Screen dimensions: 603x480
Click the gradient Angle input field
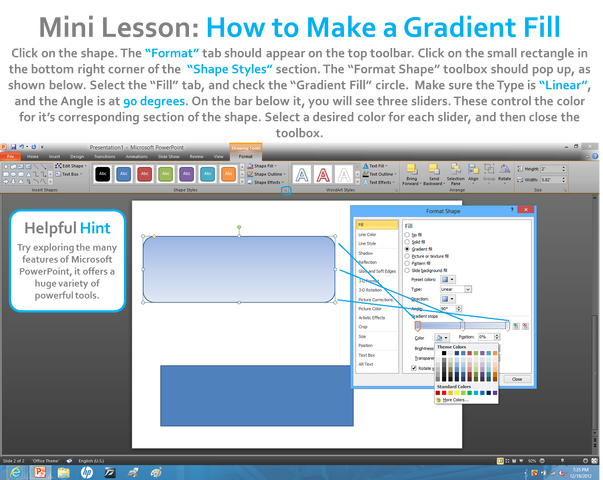[x=448, y=308]
